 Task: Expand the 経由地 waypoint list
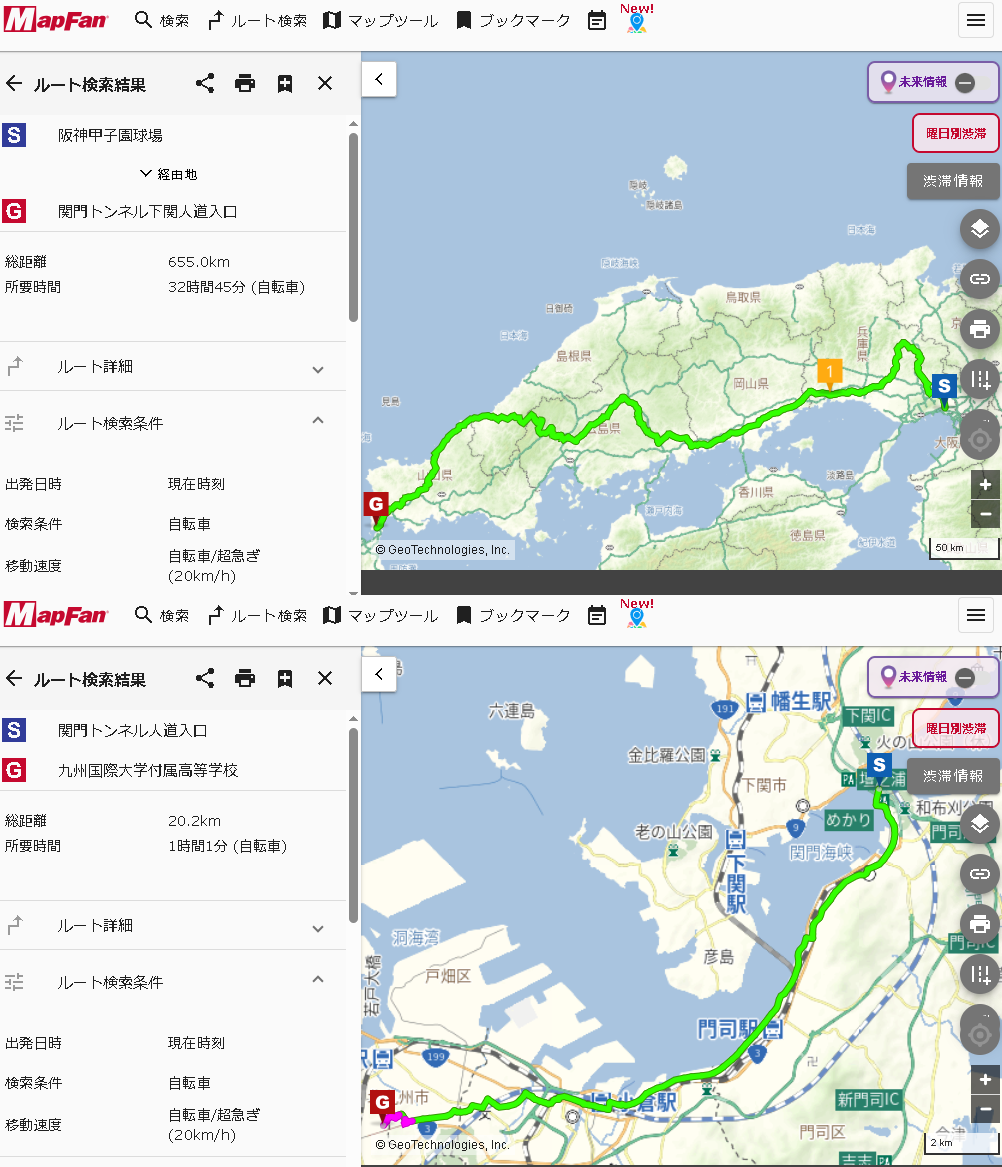168,174
